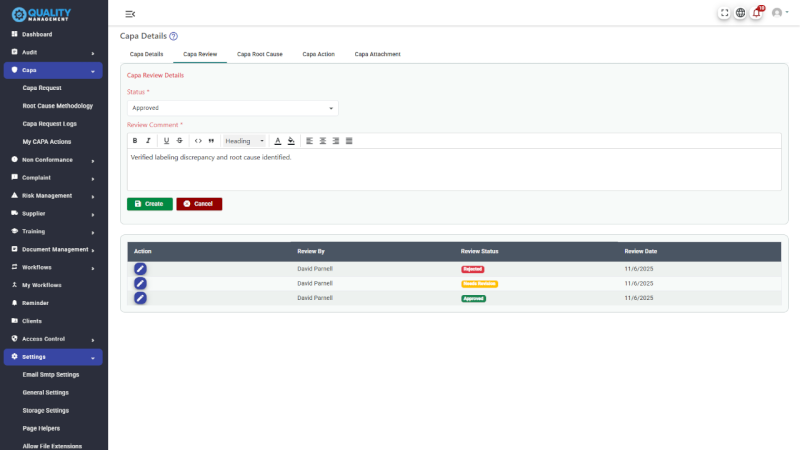Expand Access Control menu
The height and width of the screenshot is (450, 800).
(x=53, y=339)
